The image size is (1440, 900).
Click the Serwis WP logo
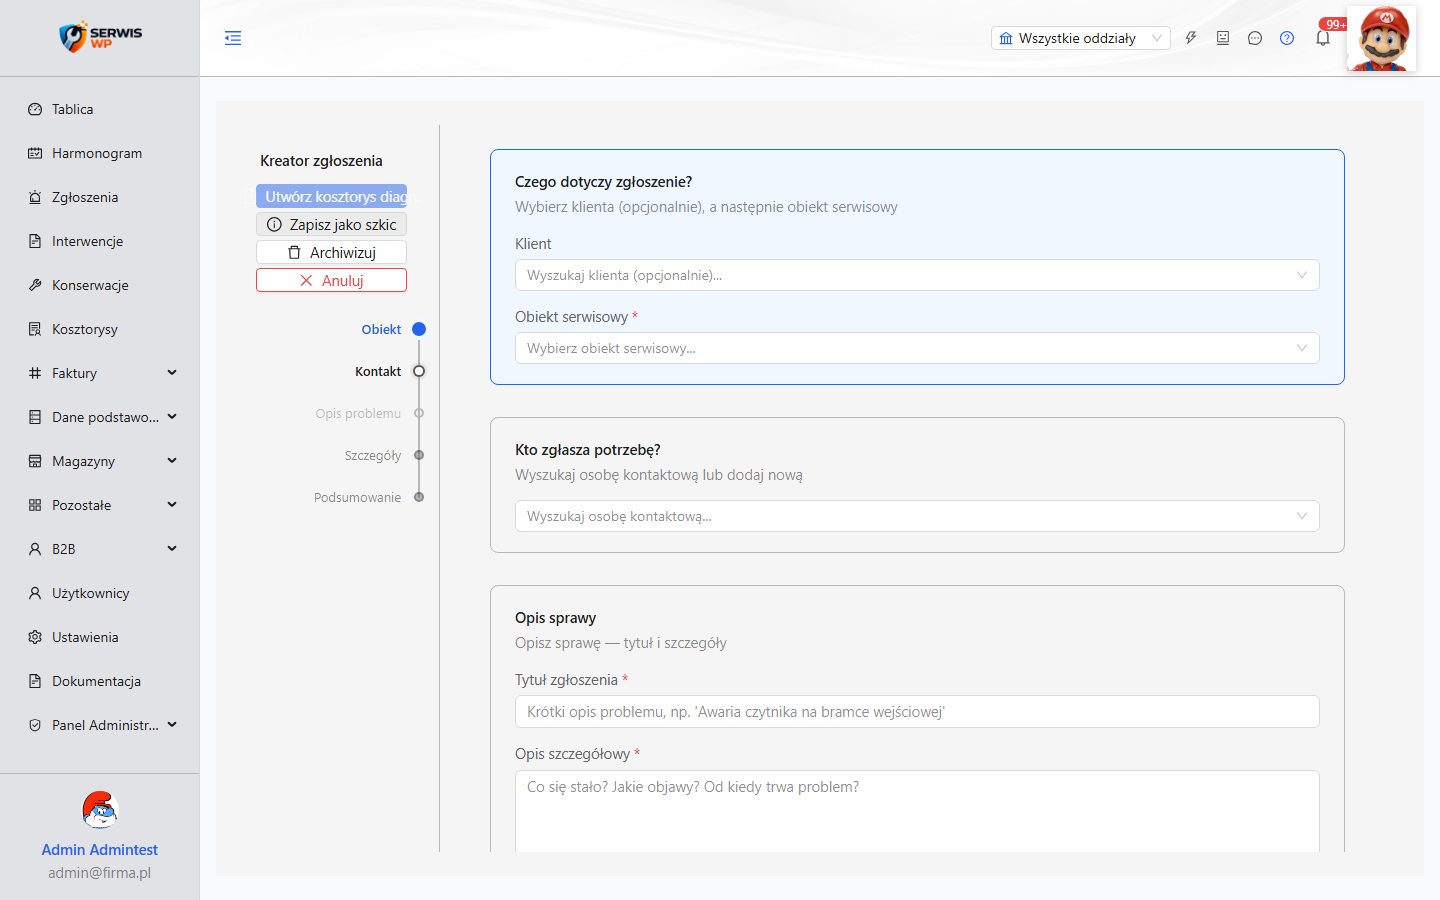(x=100, y=37)
